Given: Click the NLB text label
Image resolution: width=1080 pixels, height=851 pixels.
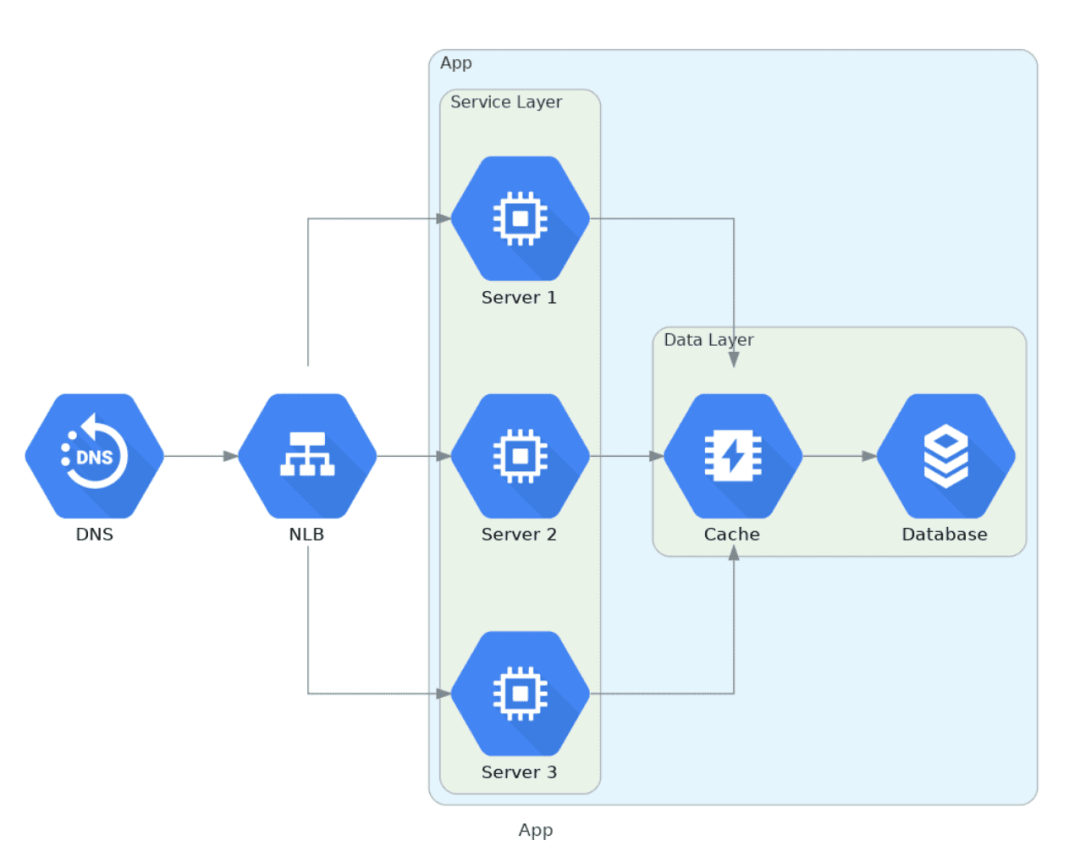Looking at the screenshot, I should 307,534.
